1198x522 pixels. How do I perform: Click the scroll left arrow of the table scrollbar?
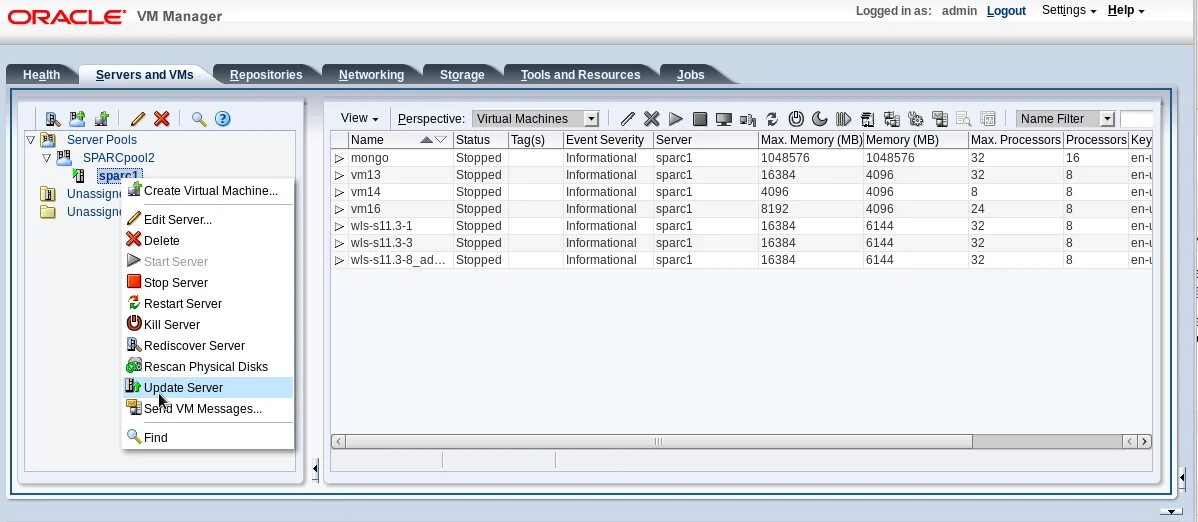pos(338,441)
